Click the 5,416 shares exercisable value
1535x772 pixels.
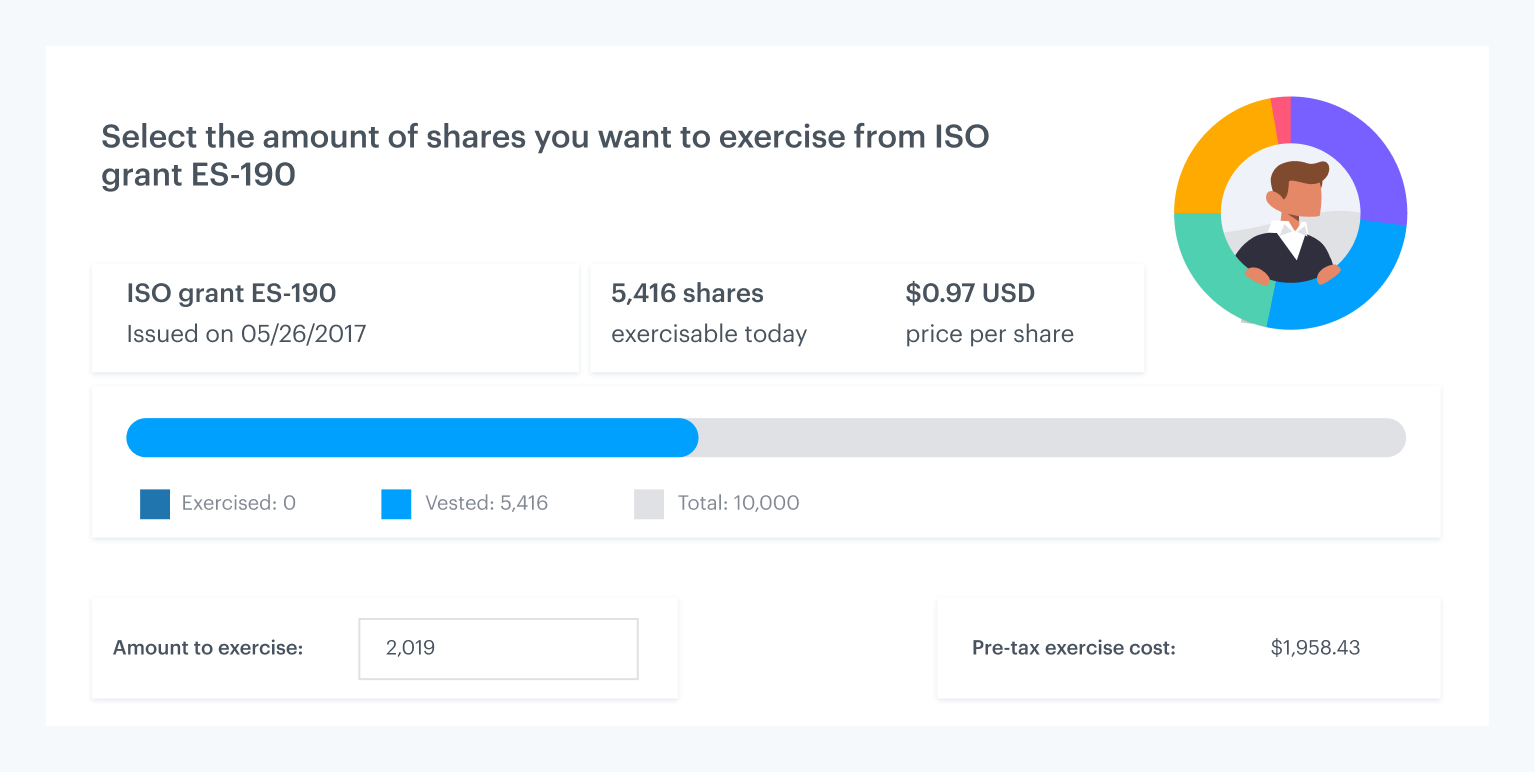tap(687, 294)
